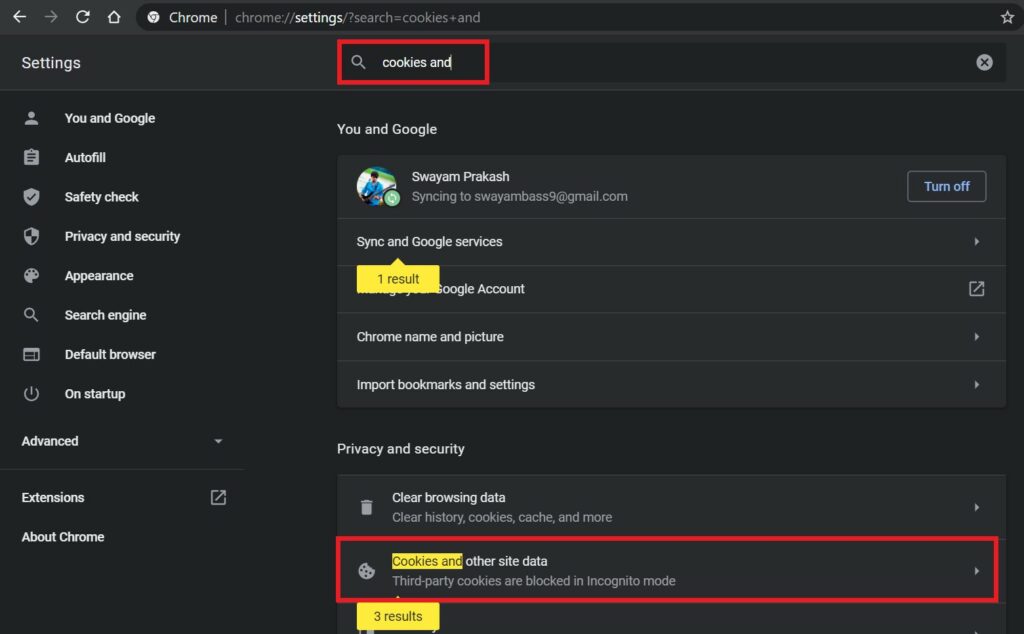Click the 'You and Google' section heading
1024x634 pixels.
[x=387, y=129]
